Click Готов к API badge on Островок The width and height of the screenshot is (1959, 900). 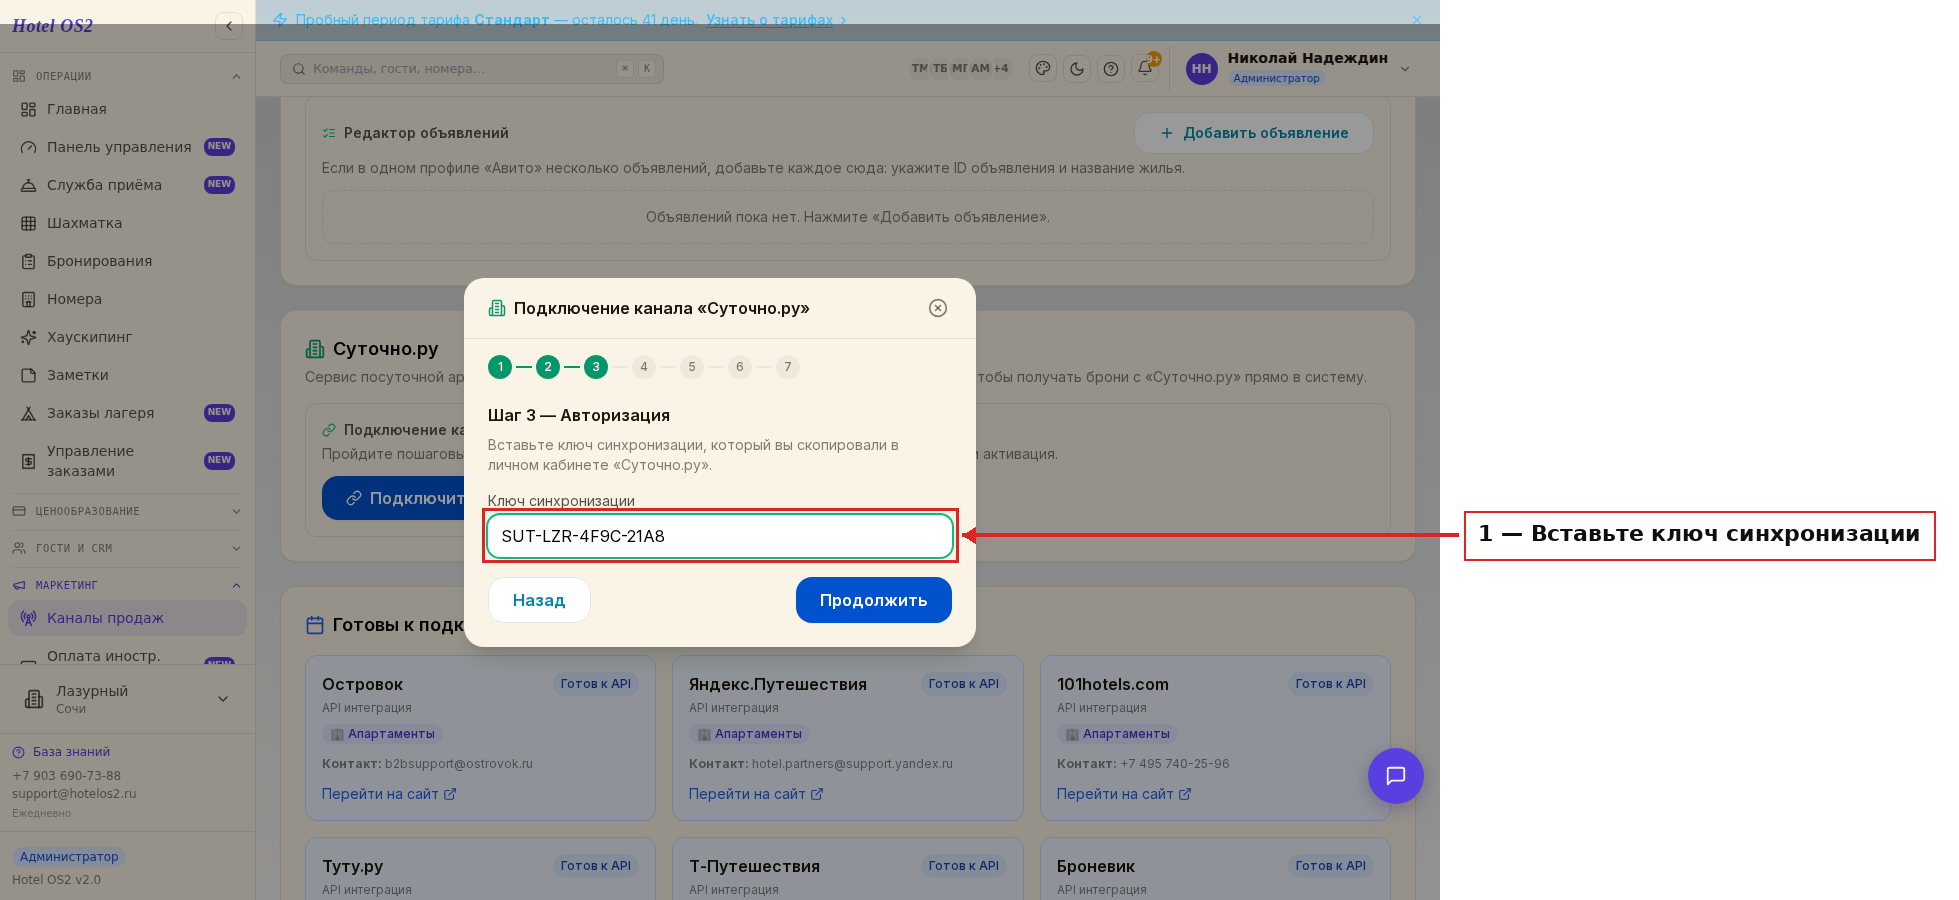pyautogui.click(x=596, y=684)
